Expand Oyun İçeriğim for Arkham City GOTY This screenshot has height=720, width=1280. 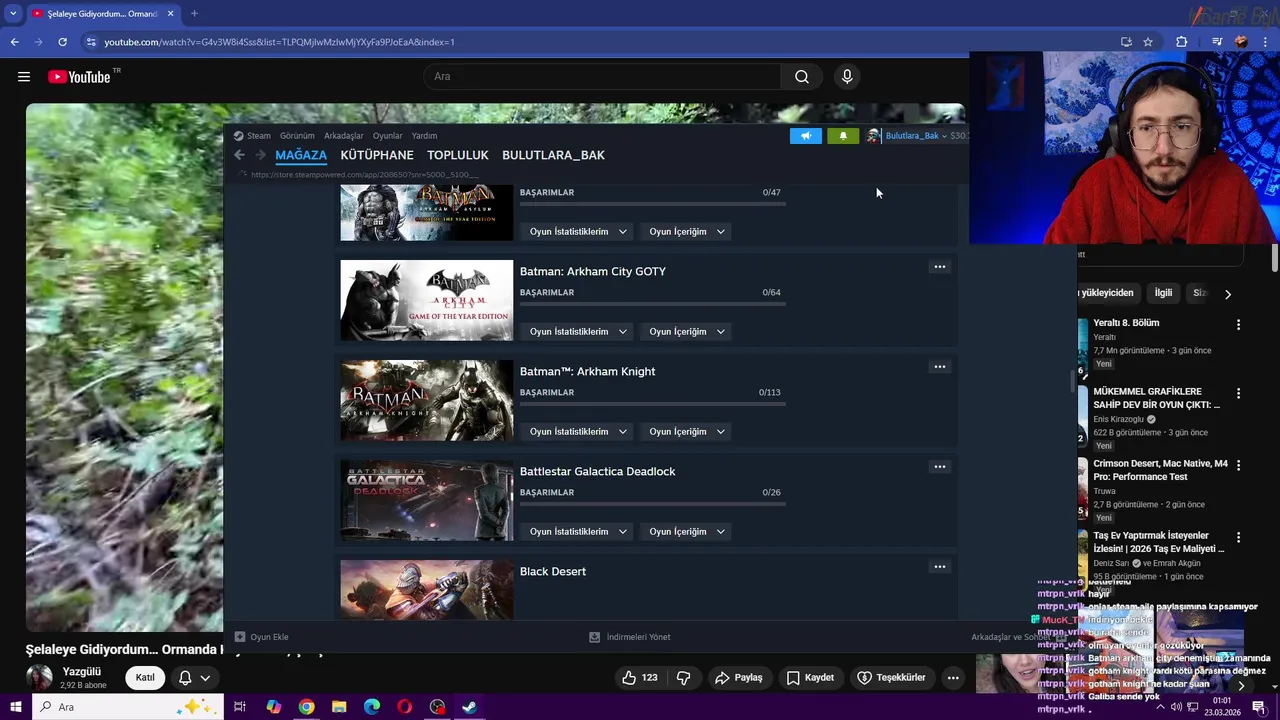tap(687, 332)
